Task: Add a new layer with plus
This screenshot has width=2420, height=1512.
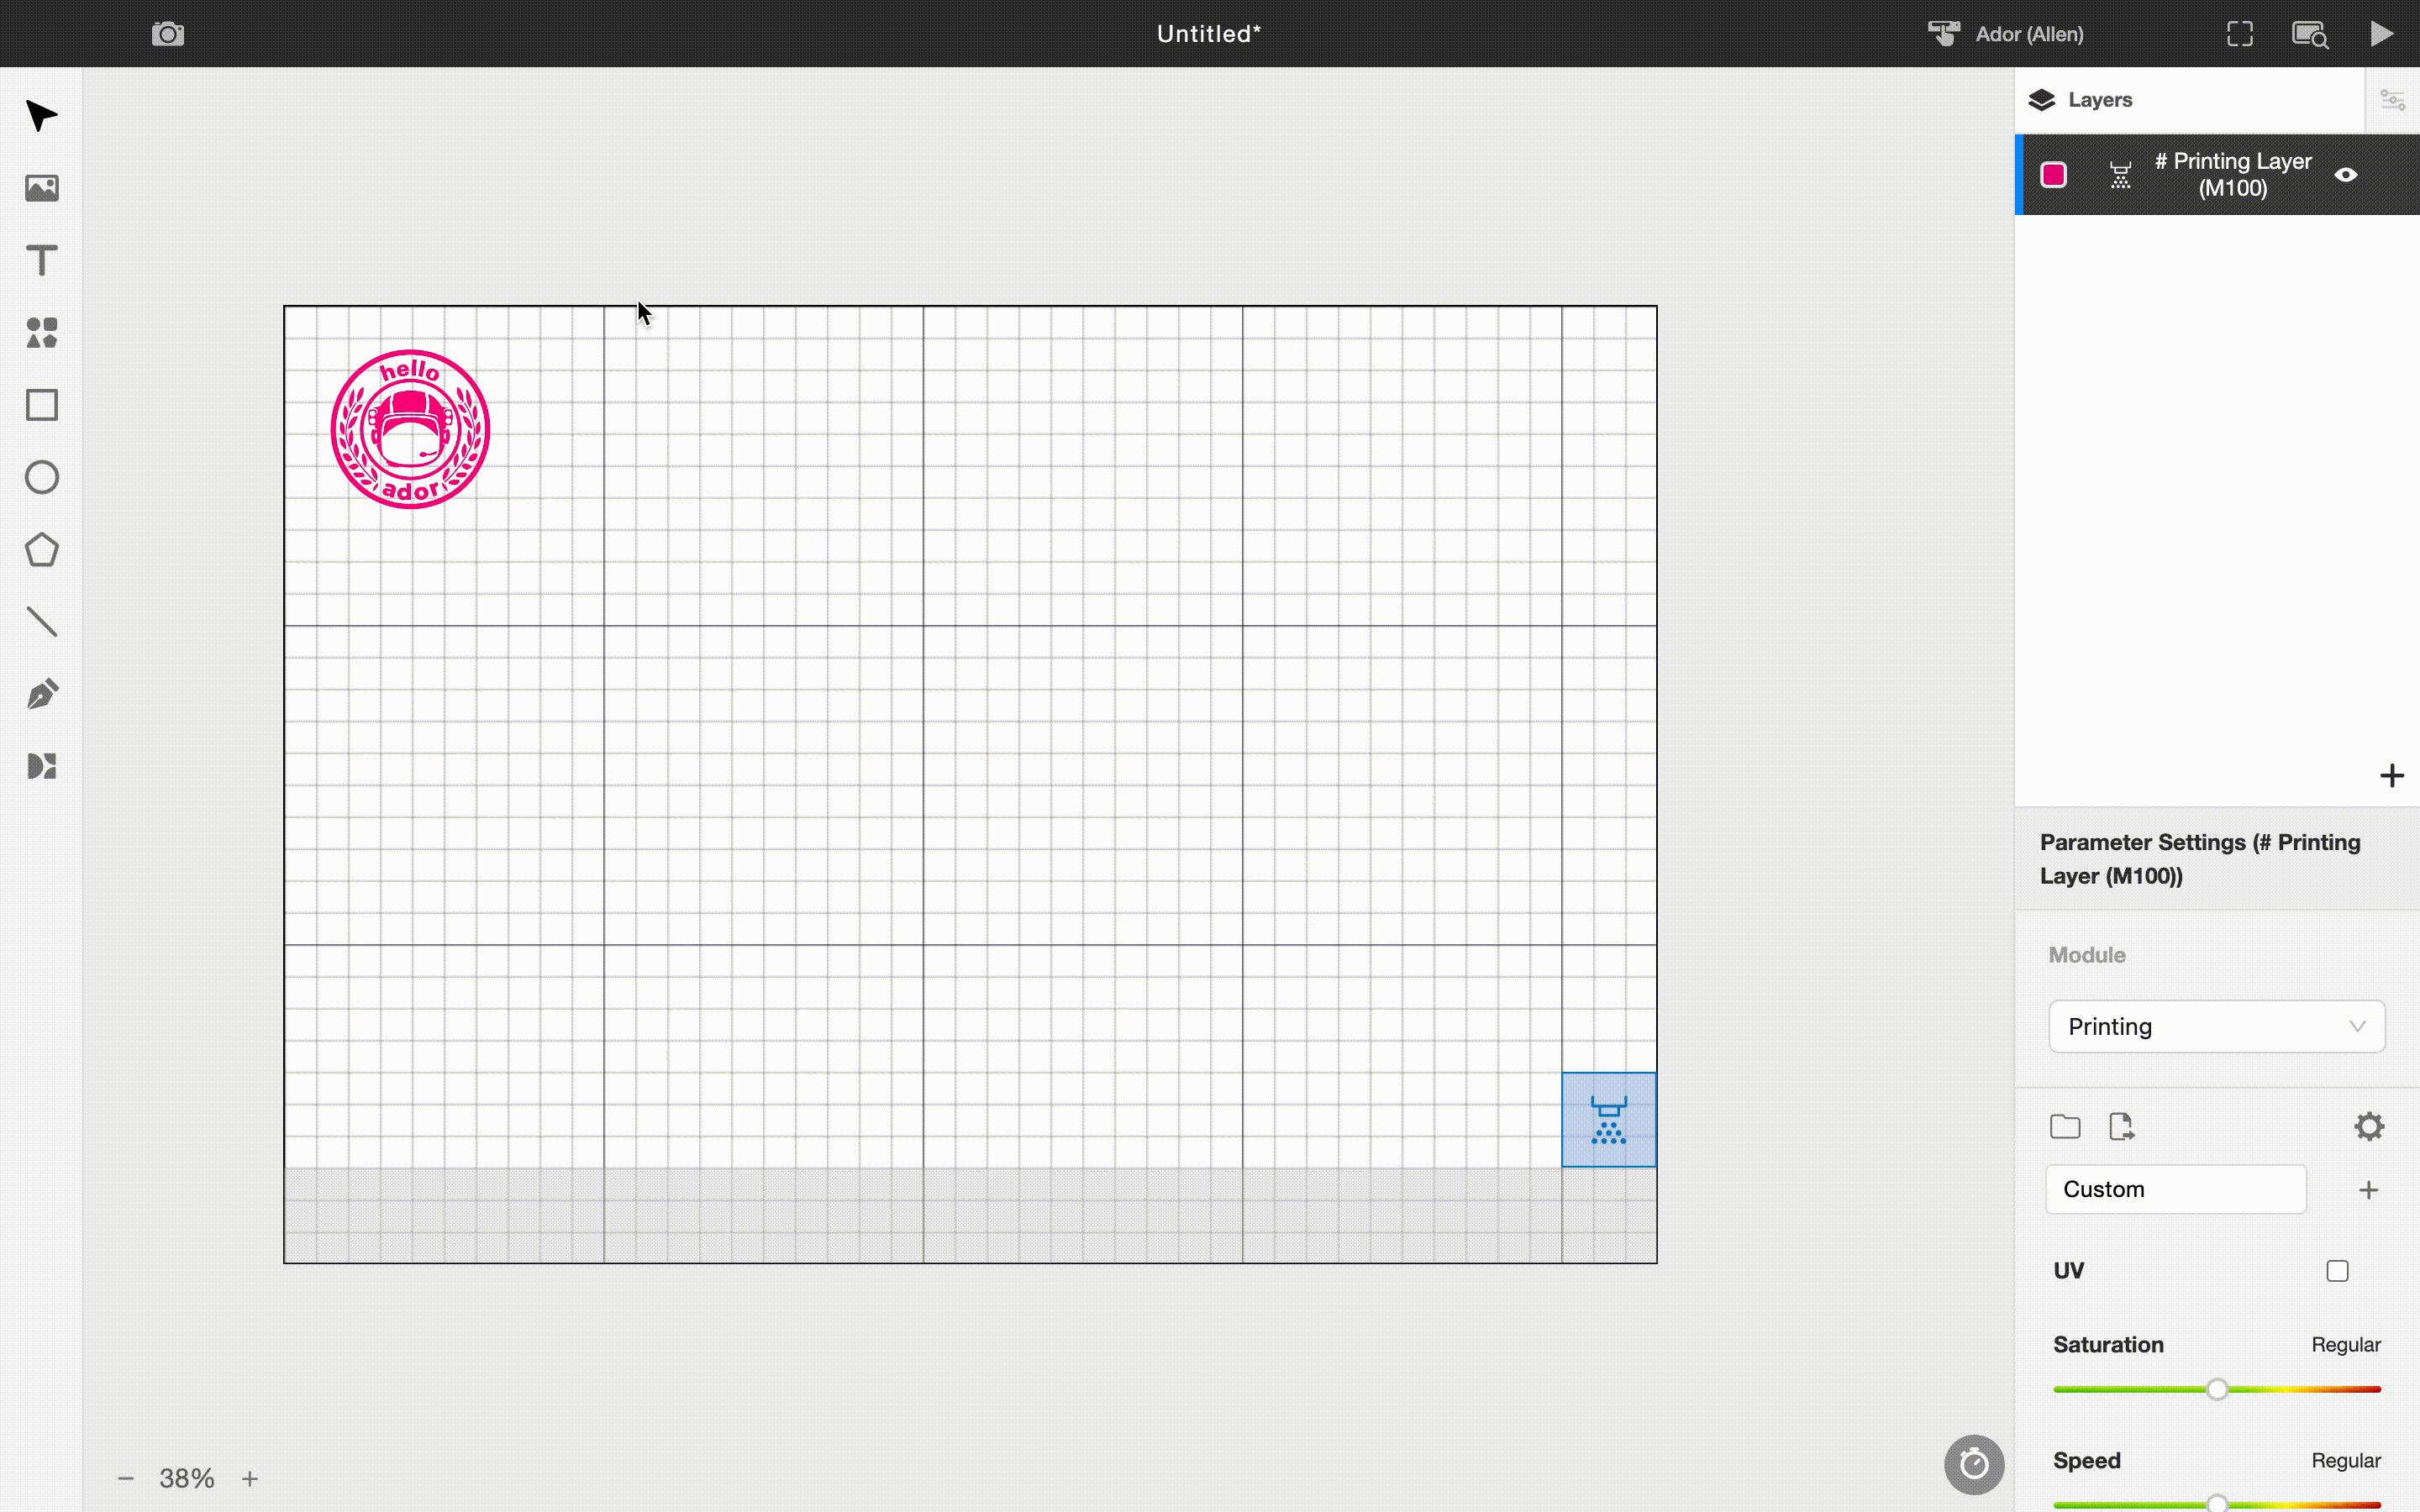Action: click(x=2392, y=775)
